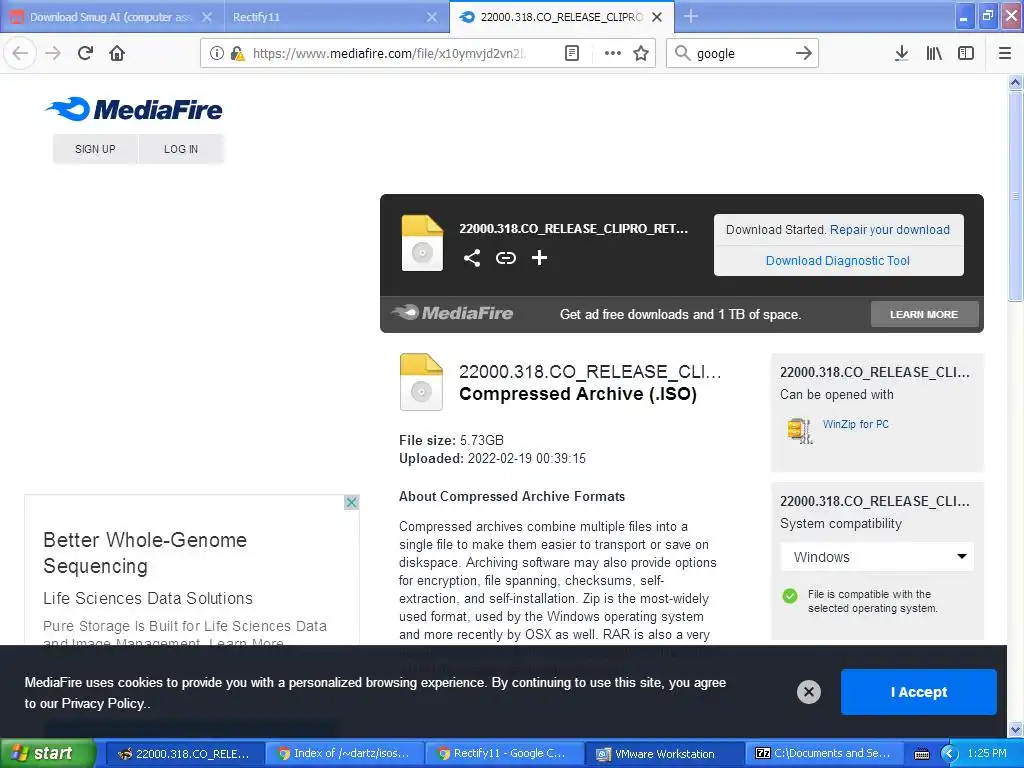
Task: Click the scrollbar down arrow
Action: coord(1015,729)
